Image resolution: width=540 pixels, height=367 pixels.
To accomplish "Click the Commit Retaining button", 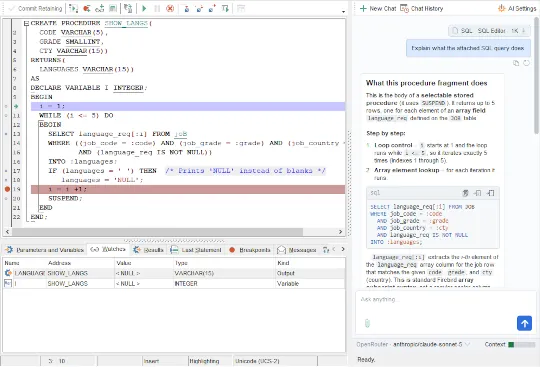I will 35,9.
